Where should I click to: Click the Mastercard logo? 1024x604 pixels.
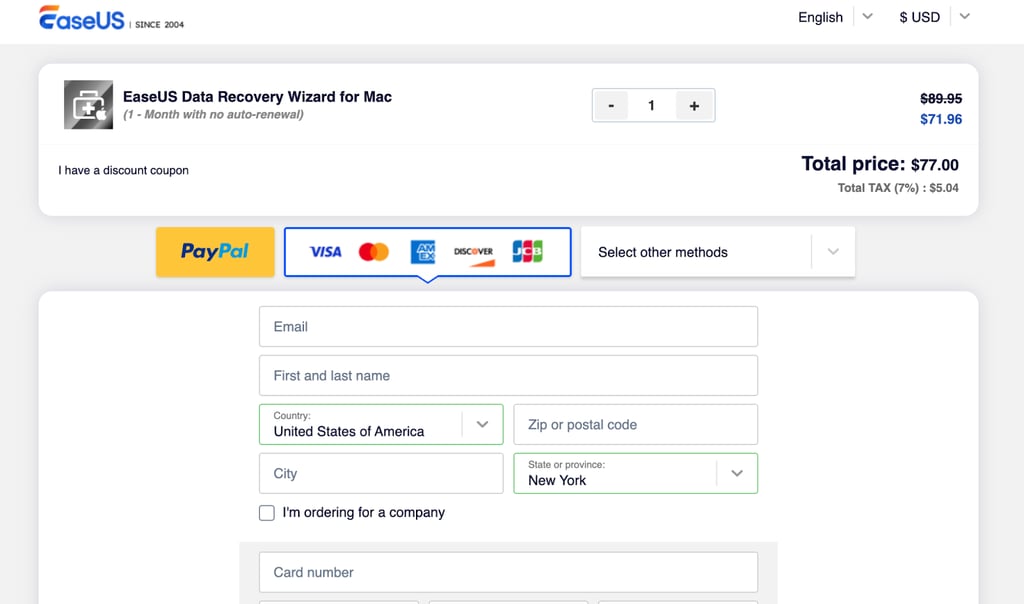(x=374, y=251)
